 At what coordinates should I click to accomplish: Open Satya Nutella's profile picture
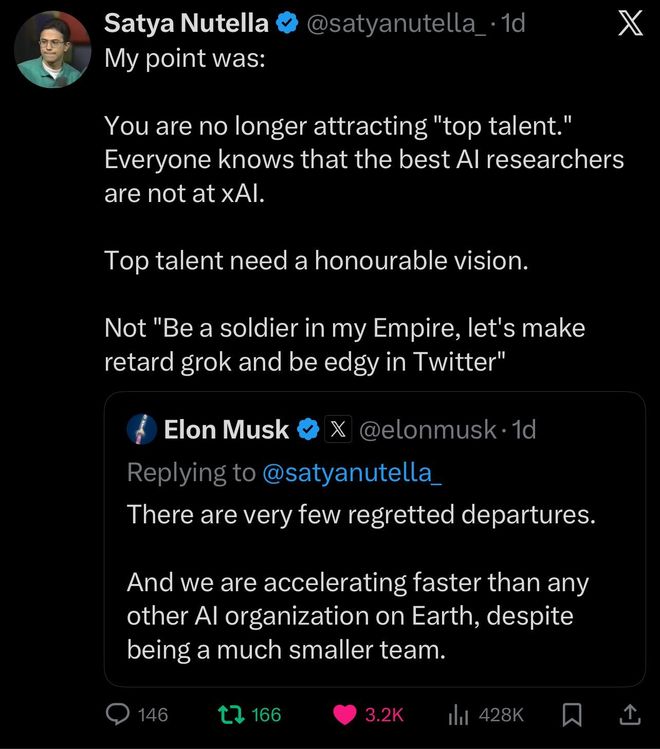[53, 49]
